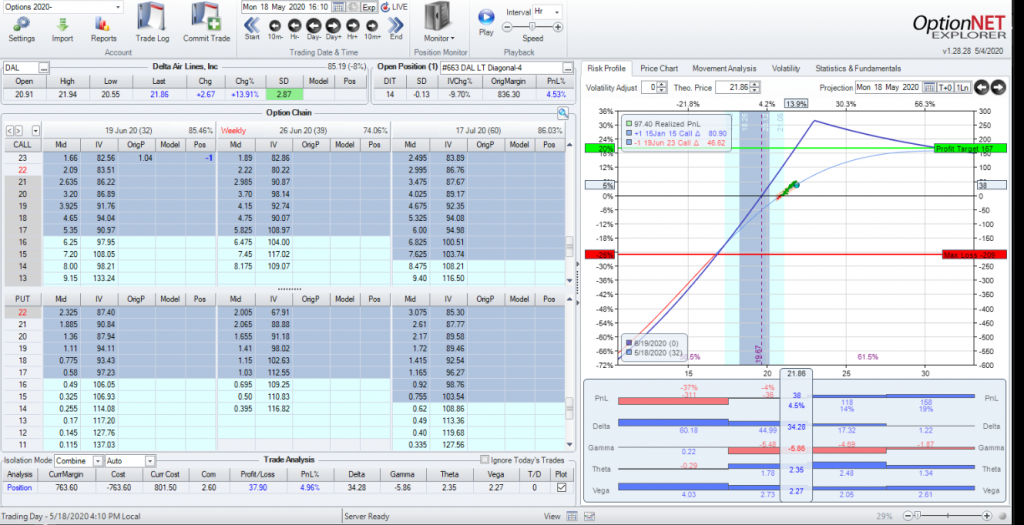Viewport: 1024px width, 525px height.
Task: Move projection date forward with right arrow
Action: [999, 87]
